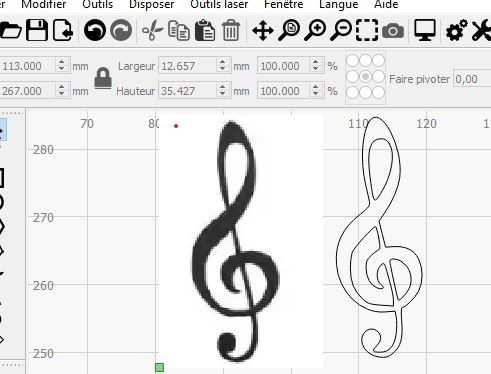The image size is (491, 374).
Task: Click the clipboard paste icon
Action: click(205, 30)
